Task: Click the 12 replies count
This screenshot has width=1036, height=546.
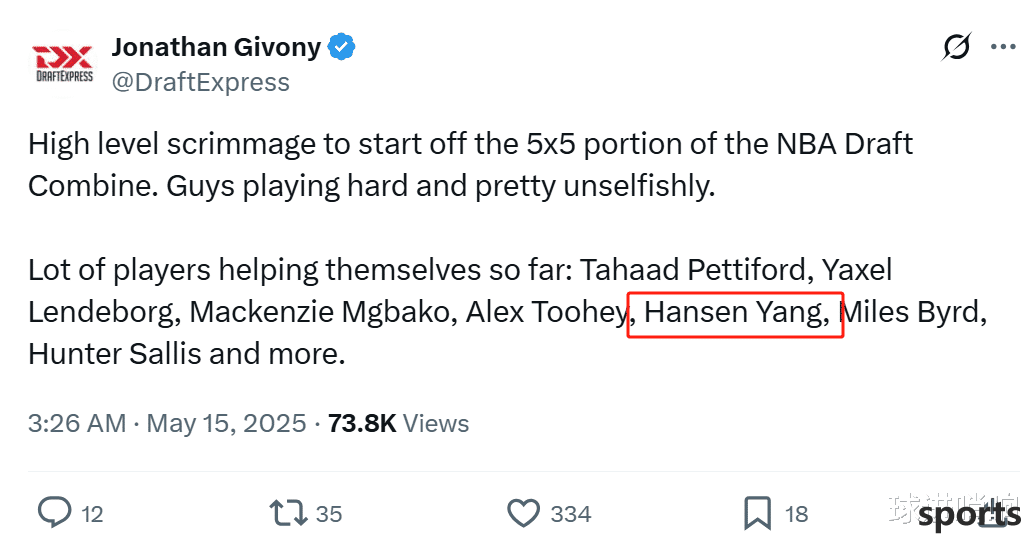Action: point(92,514)
